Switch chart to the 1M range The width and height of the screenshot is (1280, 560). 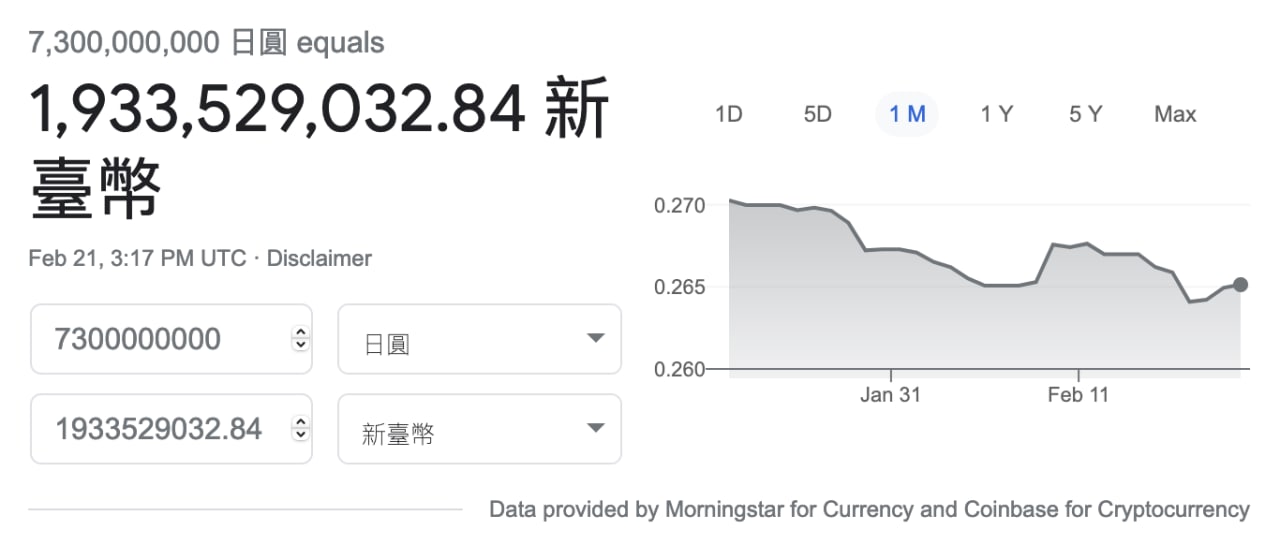[907, 114]
